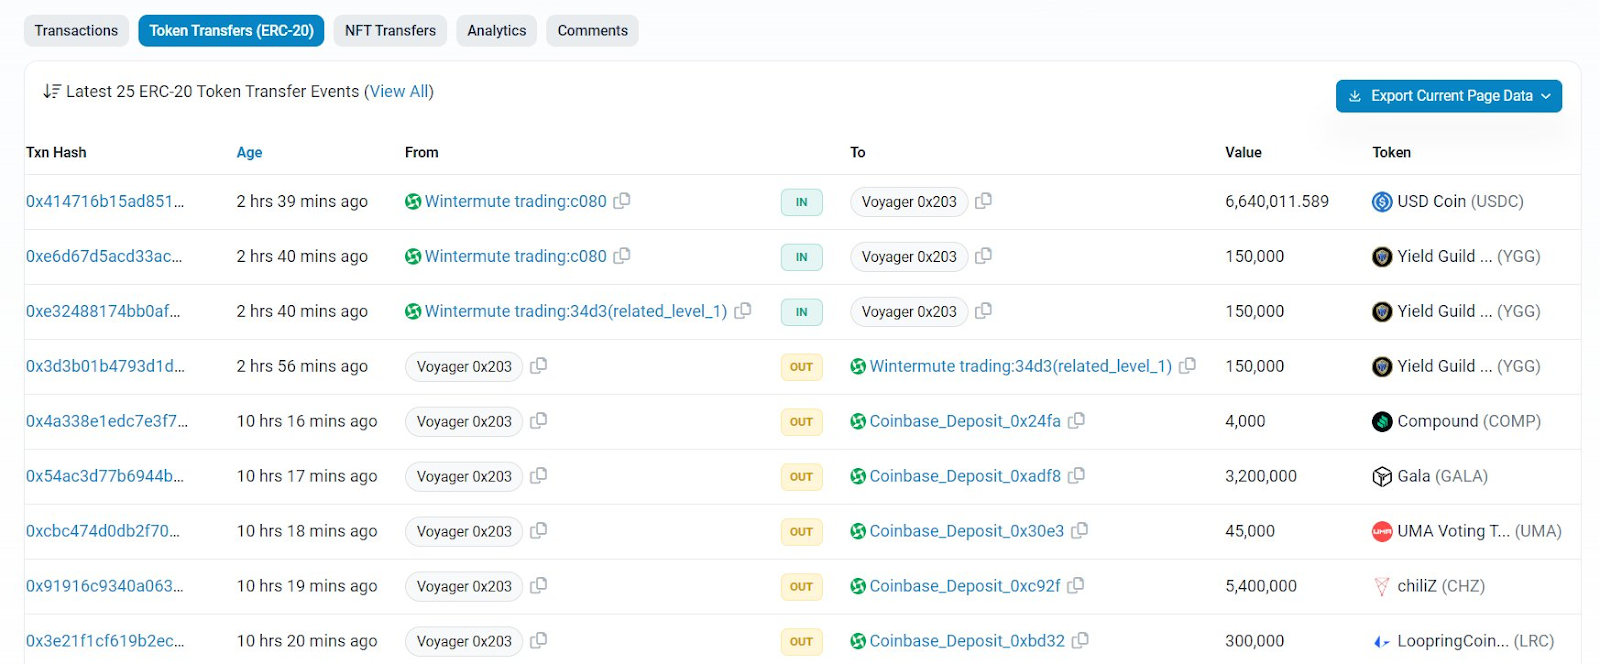This screenshot has width=1600, height=664.
Task: Click the value 5,400,000
Action: point(1261,586)
